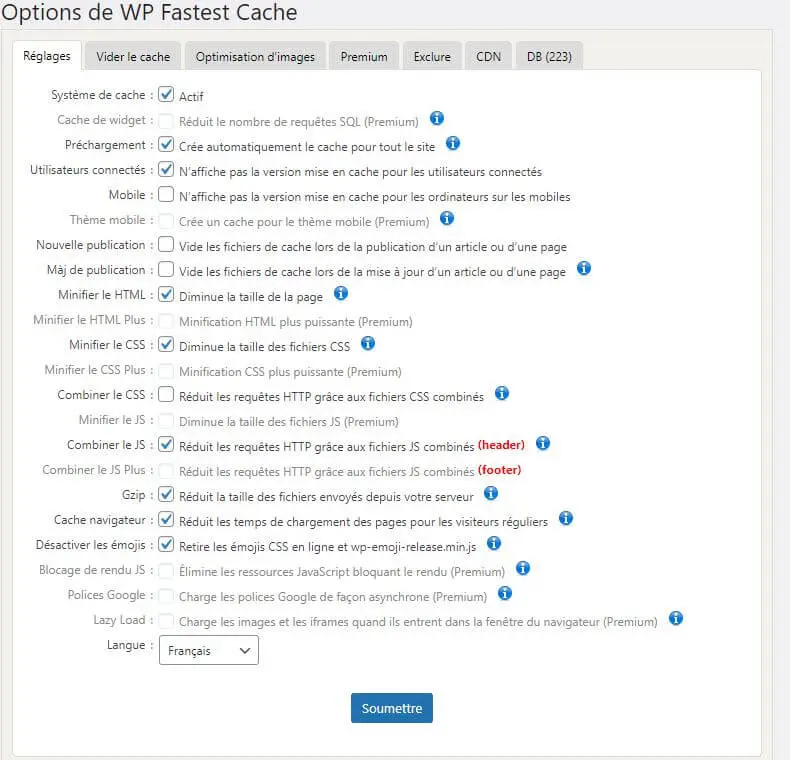Image resolution: width=790 pixels, height=760 pixels.
Task: Click 'Options de WP Fastest Cache' heading
Action: tap(149, 12)
